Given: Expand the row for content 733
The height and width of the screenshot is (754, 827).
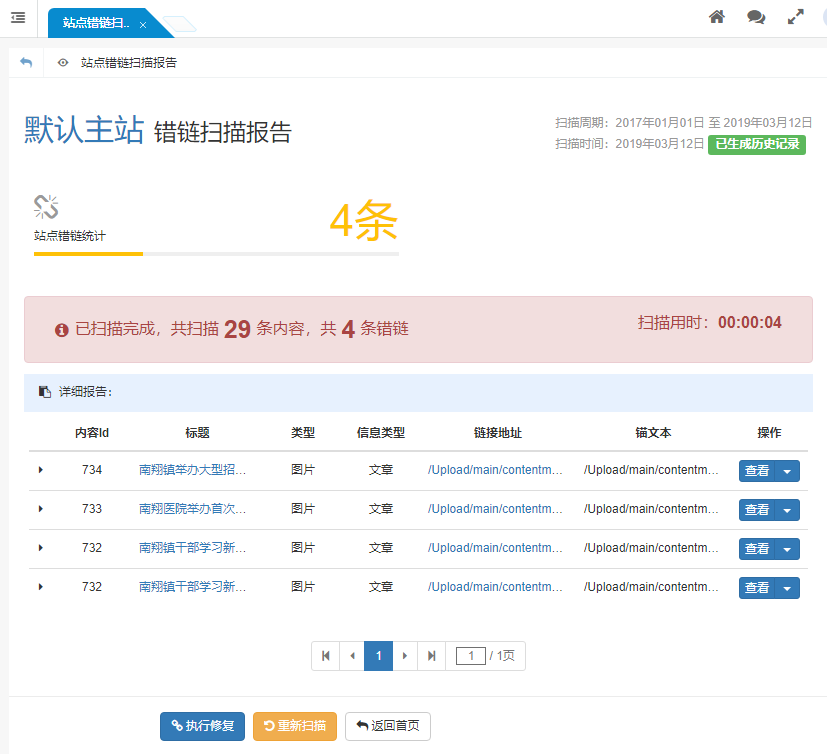Looking at the screenshot, I should [x=41, y=509].
